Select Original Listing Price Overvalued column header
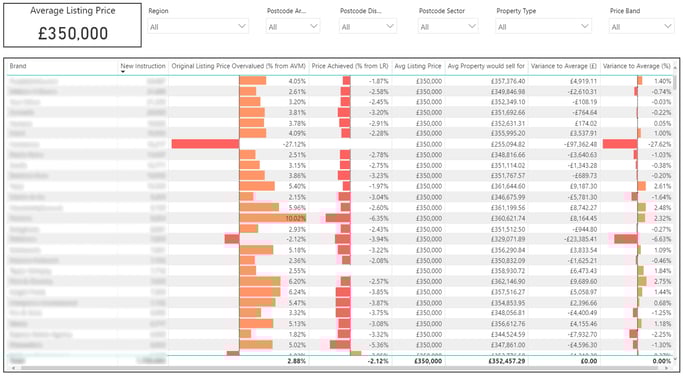The width and height of the screenshot is (685, 376). (x=238, y=66)
